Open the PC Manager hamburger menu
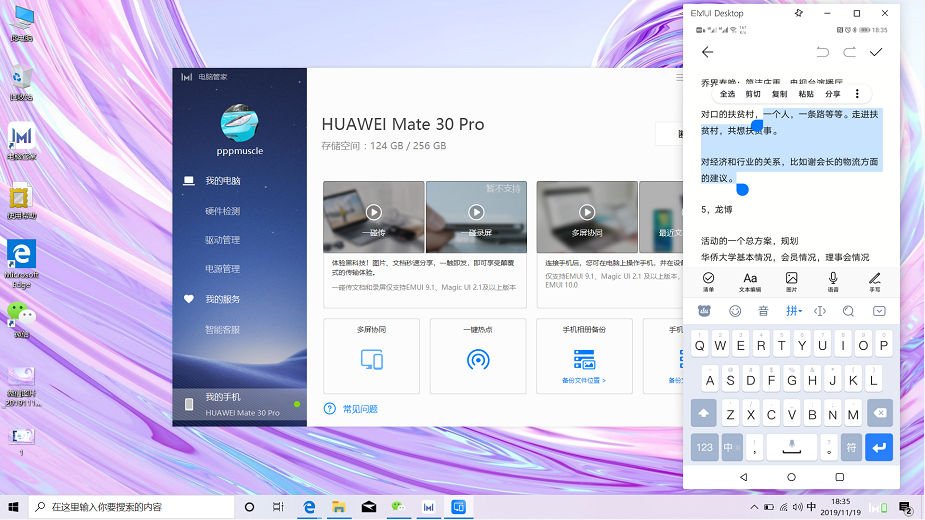The height and width of the screenshot is (520, 925). point(679,77)
